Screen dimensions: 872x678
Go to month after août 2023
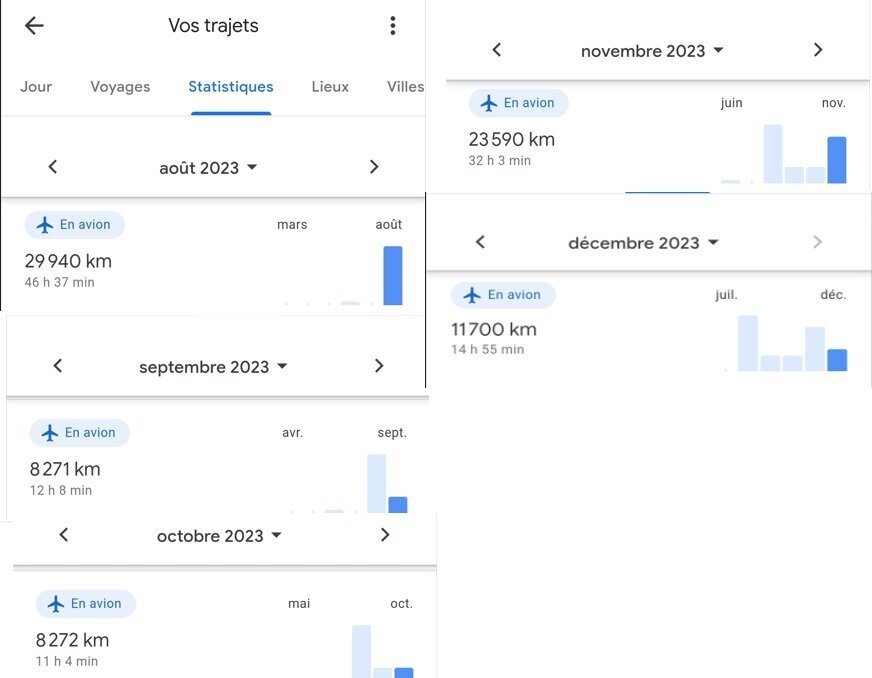pyautogui.click(x=374, y=167)
